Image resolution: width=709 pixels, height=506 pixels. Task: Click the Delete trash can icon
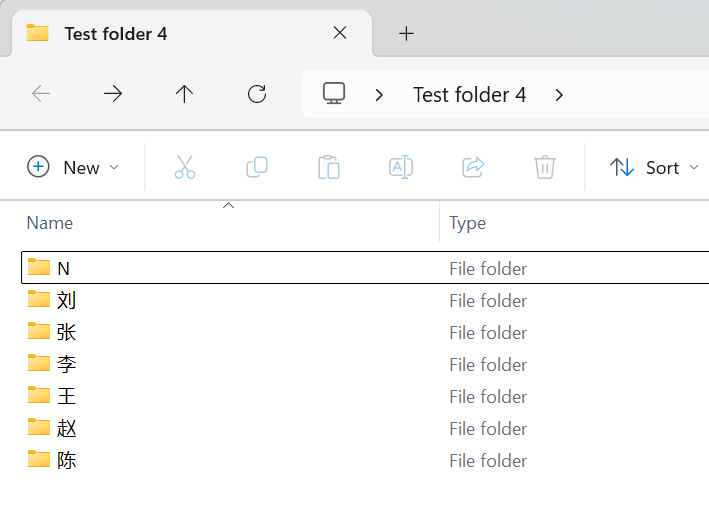click(545, 167)
